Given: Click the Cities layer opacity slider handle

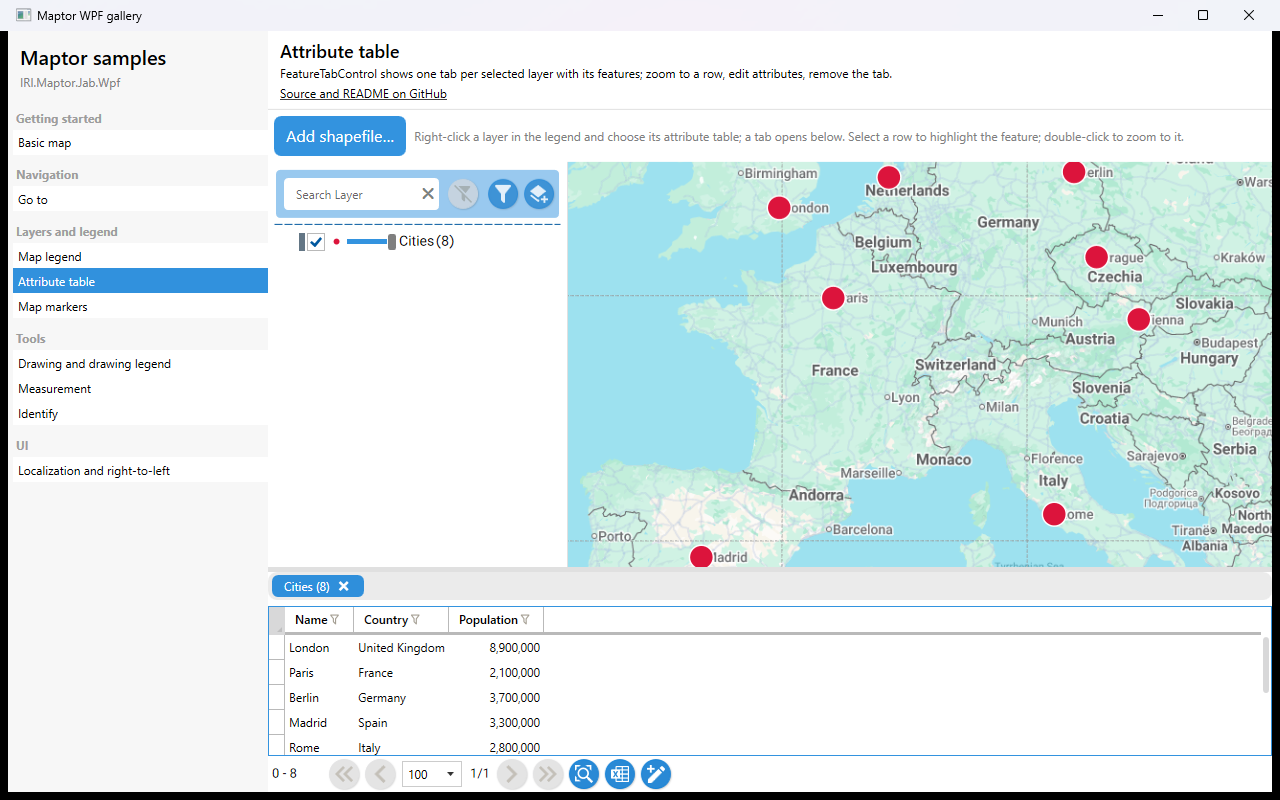Looking at the screenshot, I should point(392,242).
